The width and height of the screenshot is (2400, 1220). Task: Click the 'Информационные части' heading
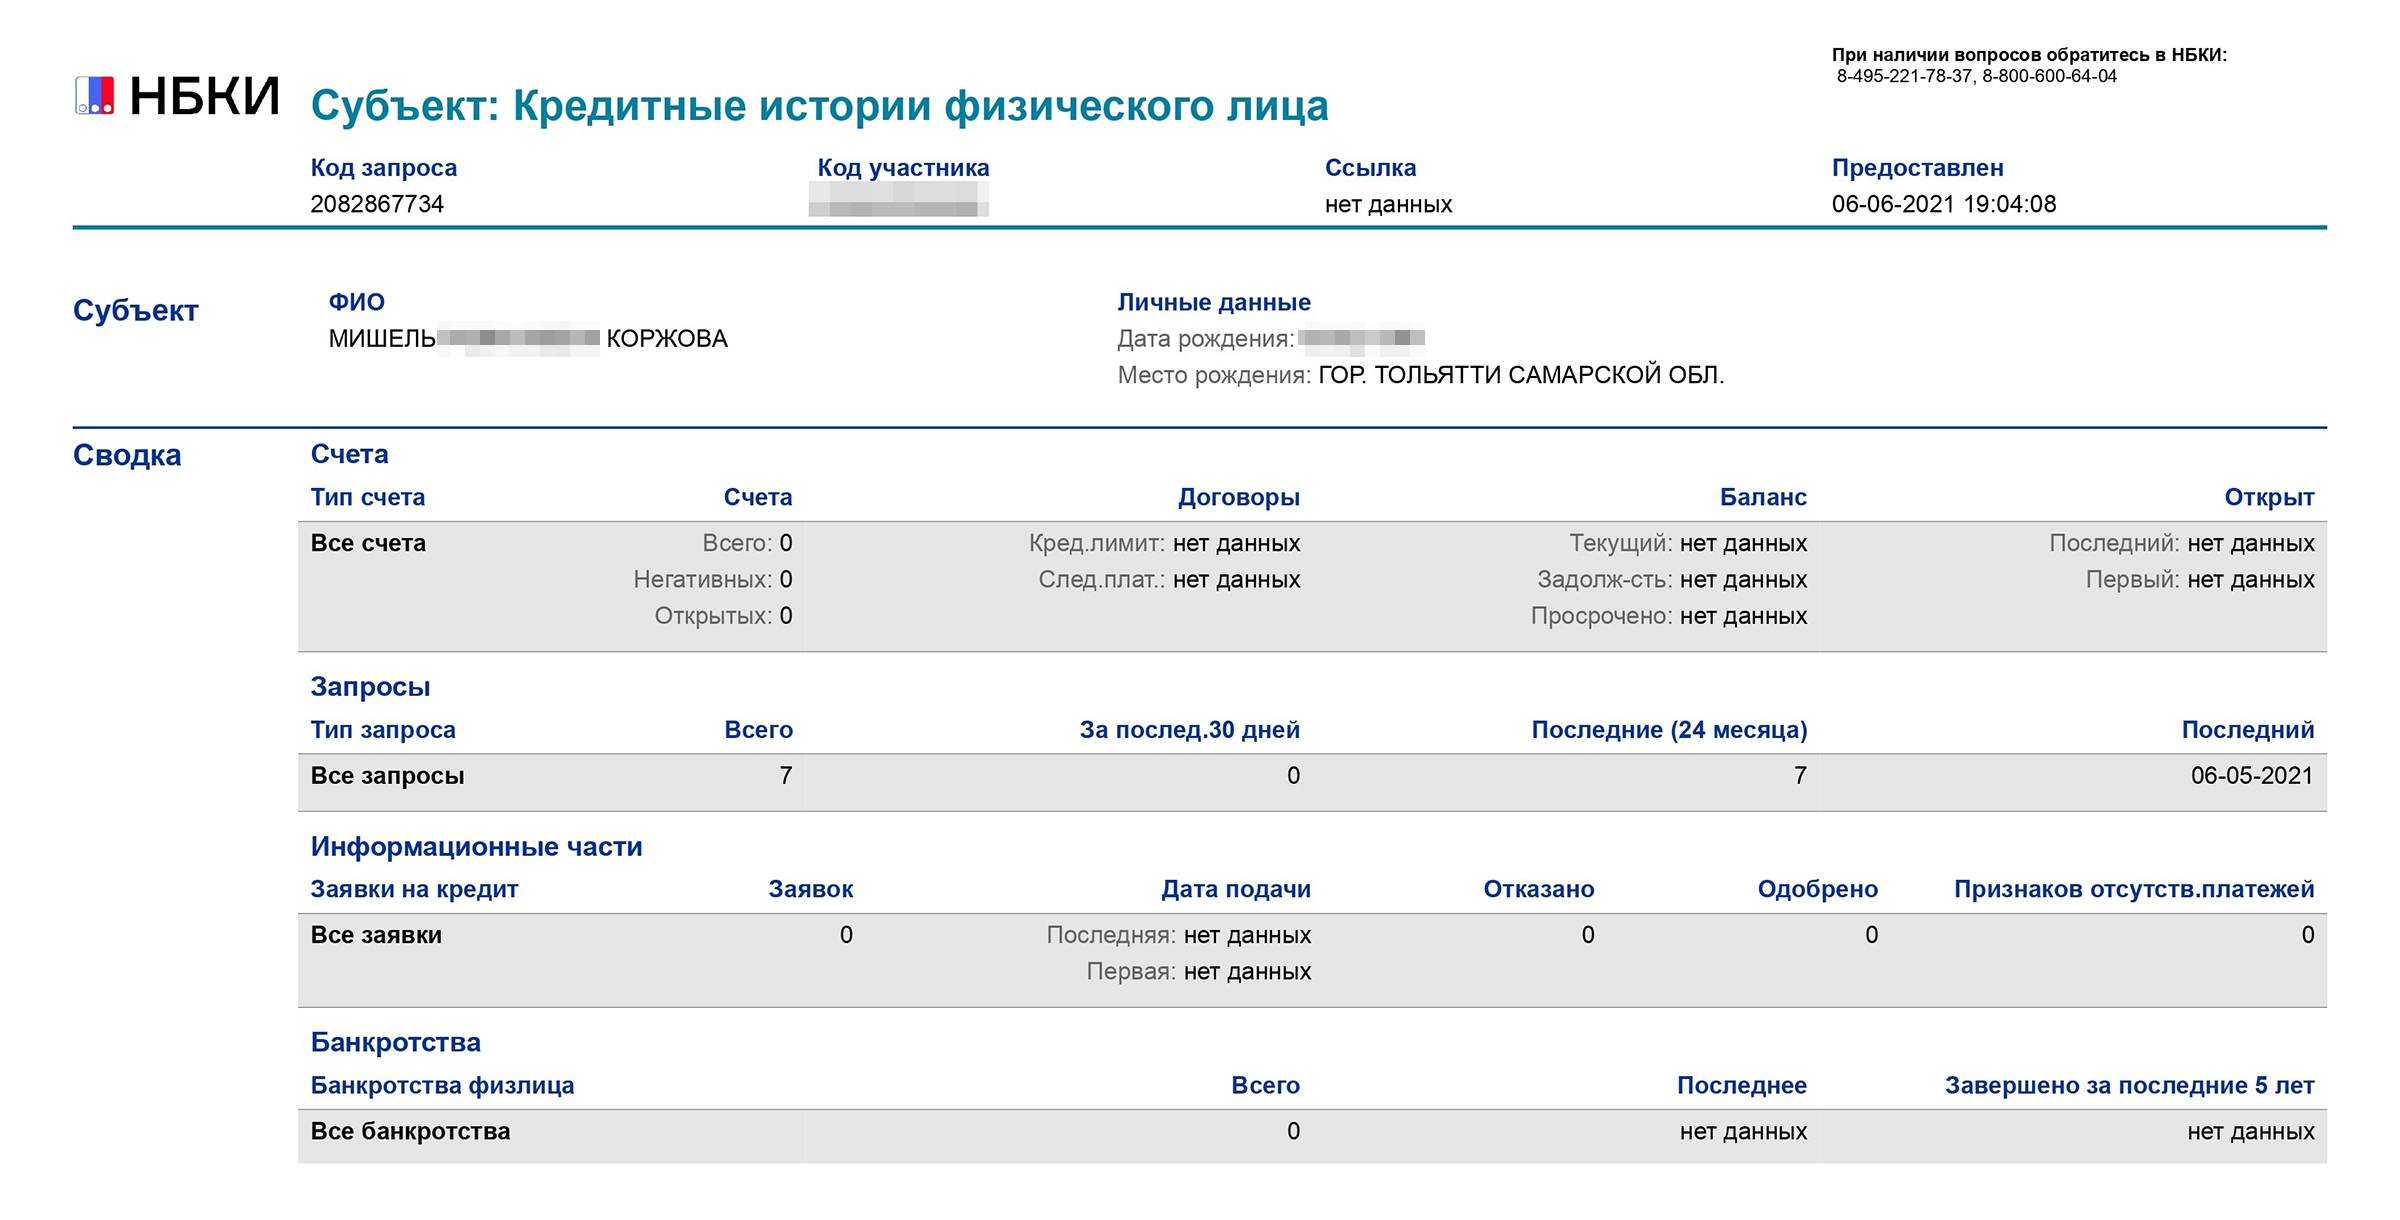[476, 847]
